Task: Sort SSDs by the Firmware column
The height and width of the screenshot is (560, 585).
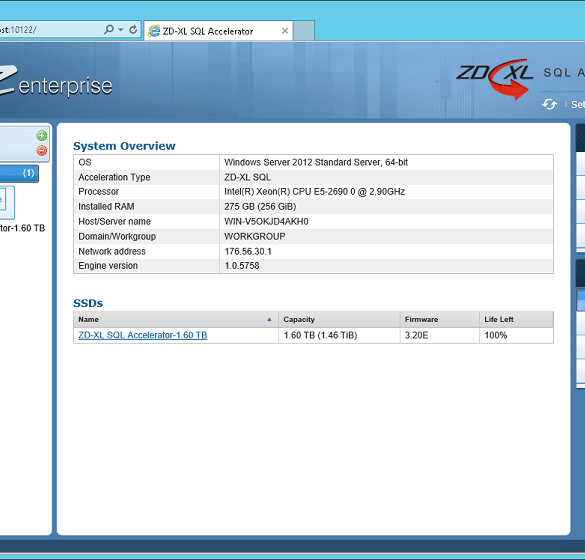Action: (439, 320)
